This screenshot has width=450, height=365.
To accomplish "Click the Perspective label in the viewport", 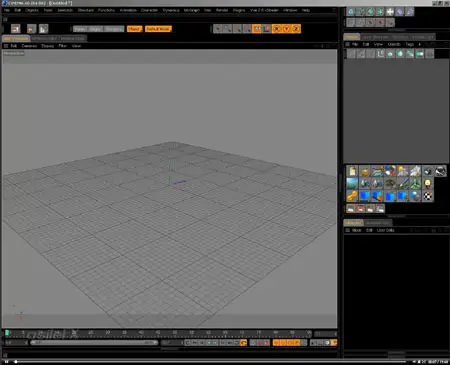I will [x=14, y=53].
